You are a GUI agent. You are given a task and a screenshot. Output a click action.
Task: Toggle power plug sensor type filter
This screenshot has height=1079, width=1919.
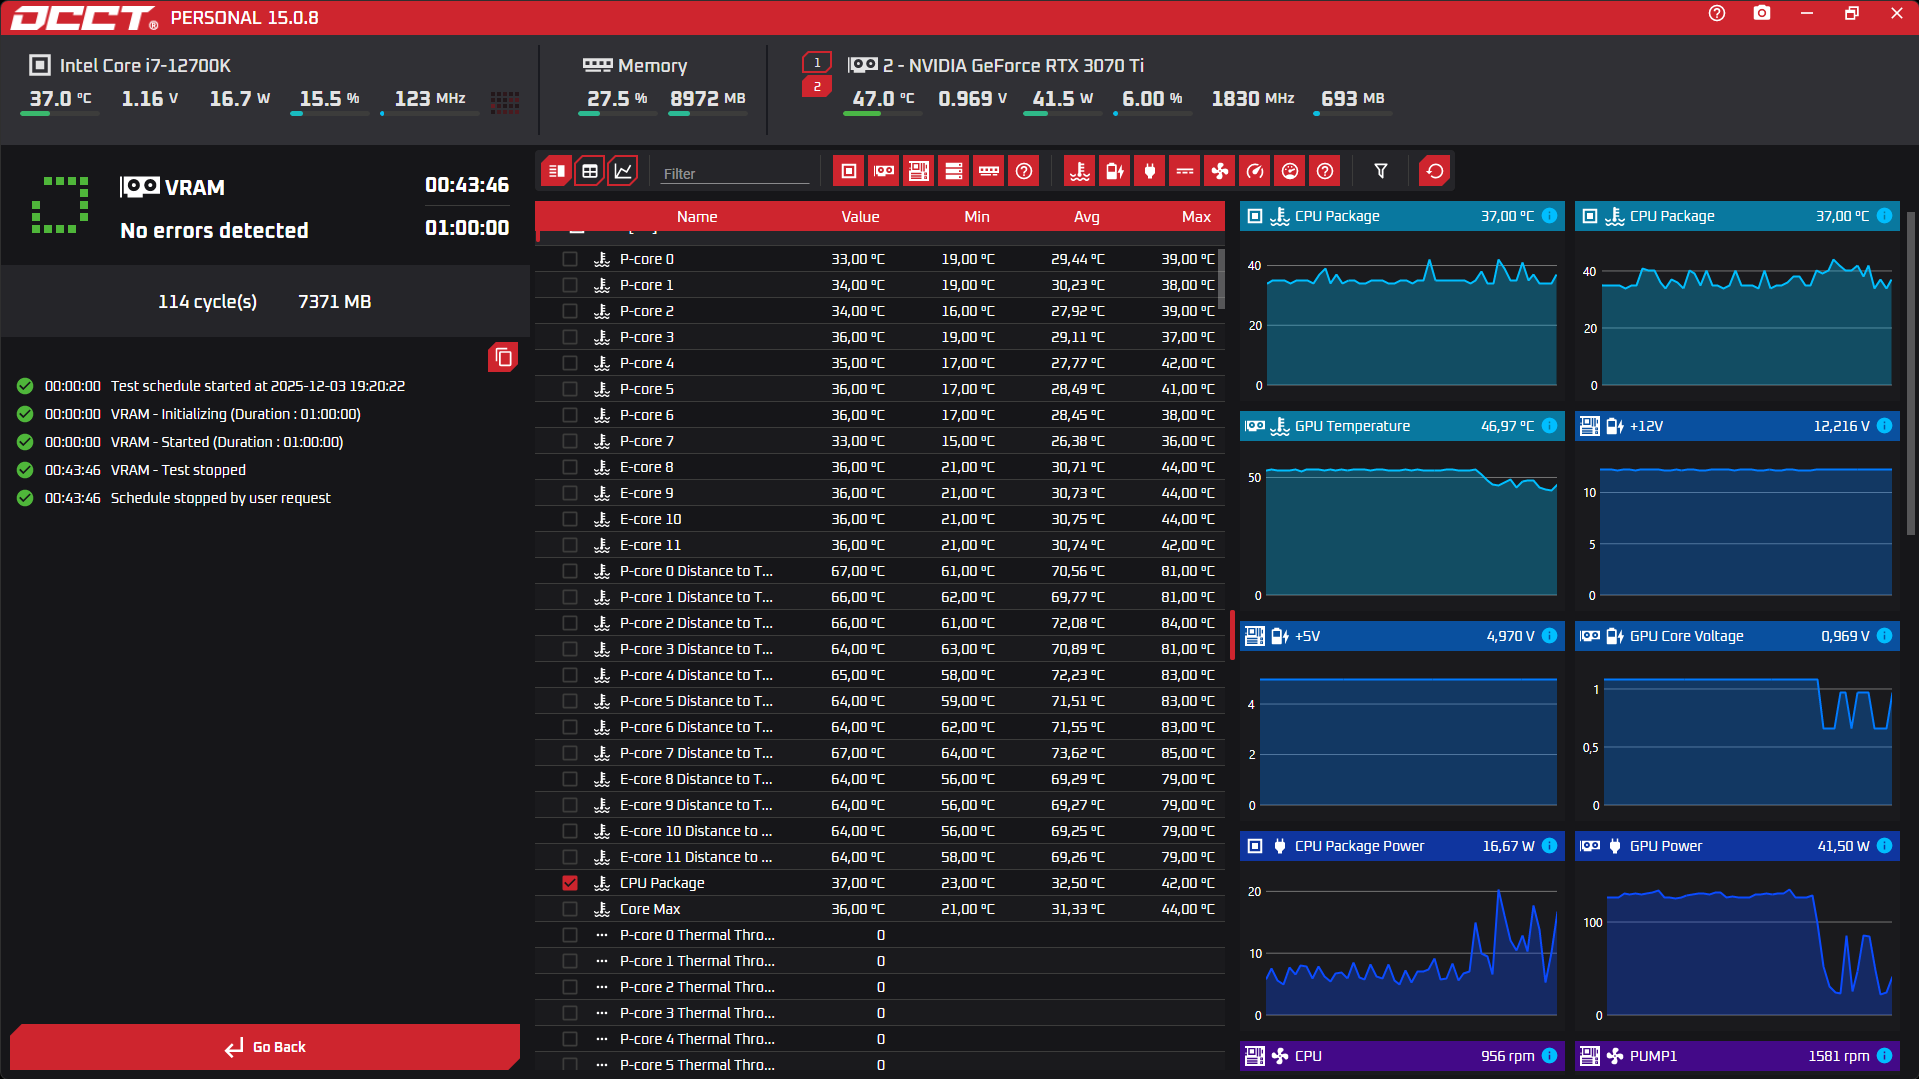1150,171
